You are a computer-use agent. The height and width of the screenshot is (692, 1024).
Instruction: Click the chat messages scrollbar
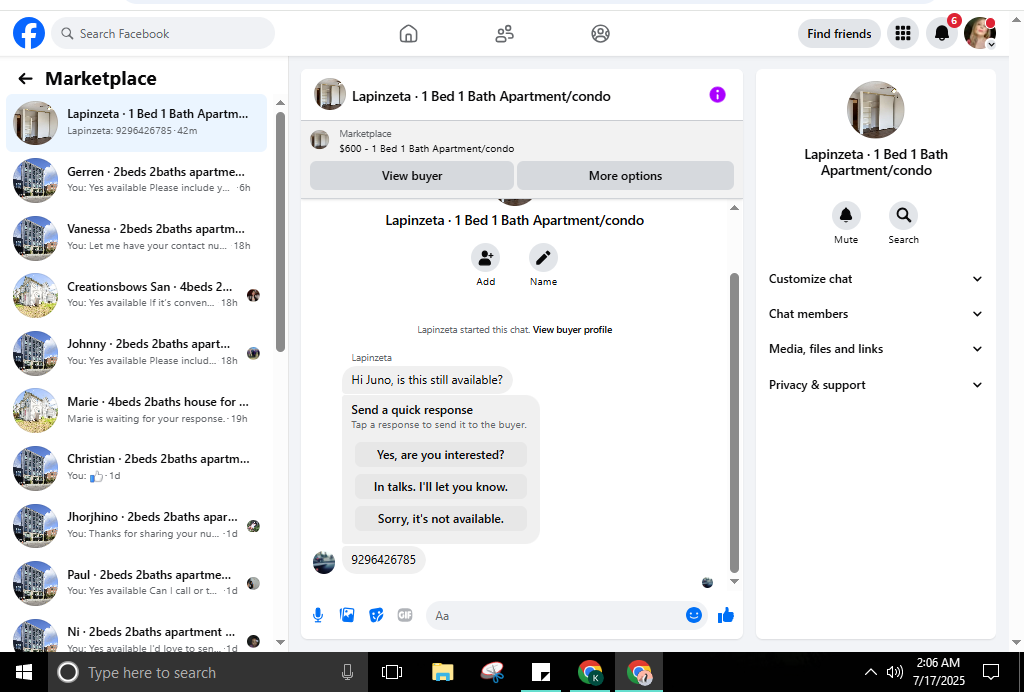tap(734, 423)
